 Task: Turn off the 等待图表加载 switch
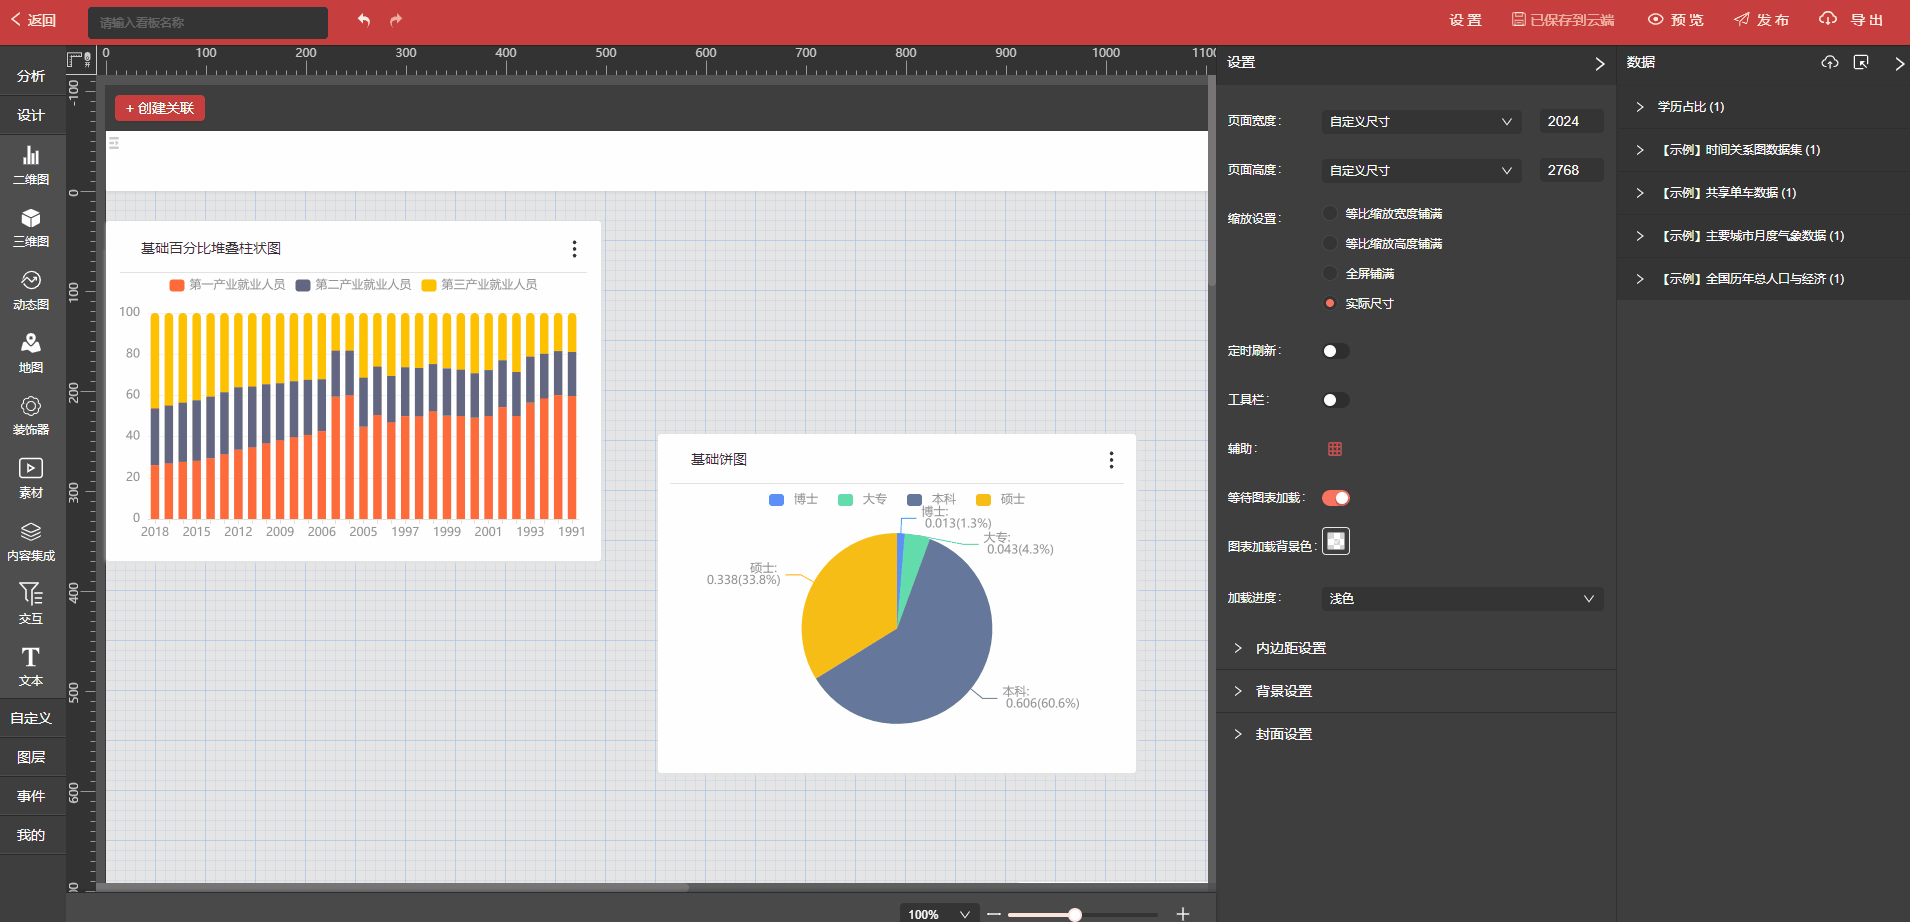[x=1335, y=498]
